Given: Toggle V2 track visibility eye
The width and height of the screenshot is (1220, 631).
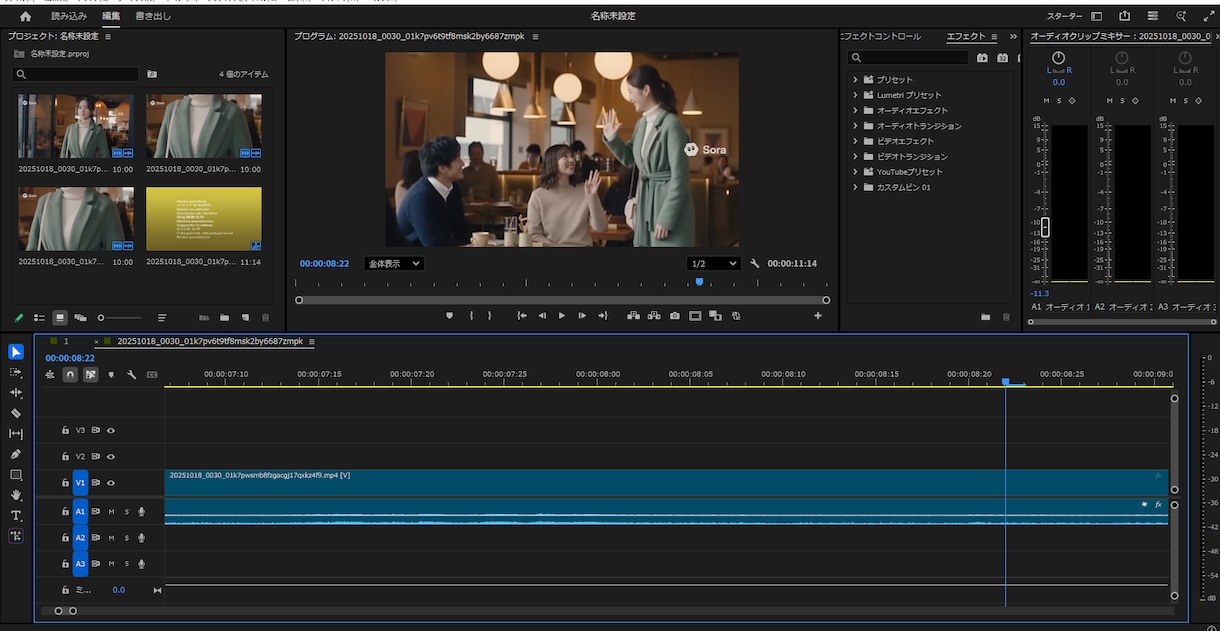Looking at the screenshot, I should pos(111,457).
